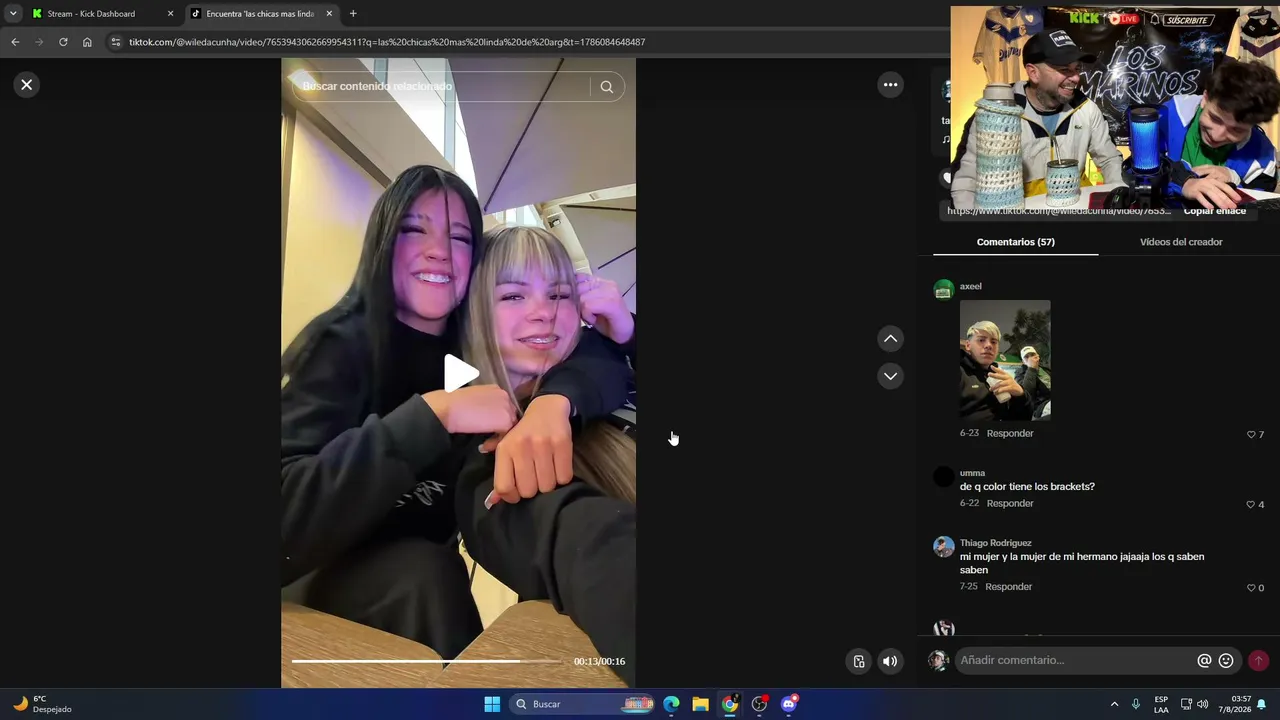Reload the current page
Image resolution: width=1280 pixels, height=720 pixels.
point(63,42)
